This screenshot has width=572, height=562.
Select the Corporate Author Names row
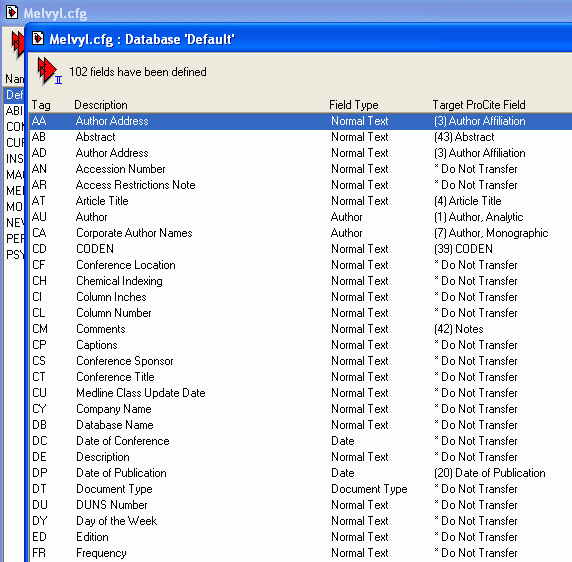[x=301, y=233]
